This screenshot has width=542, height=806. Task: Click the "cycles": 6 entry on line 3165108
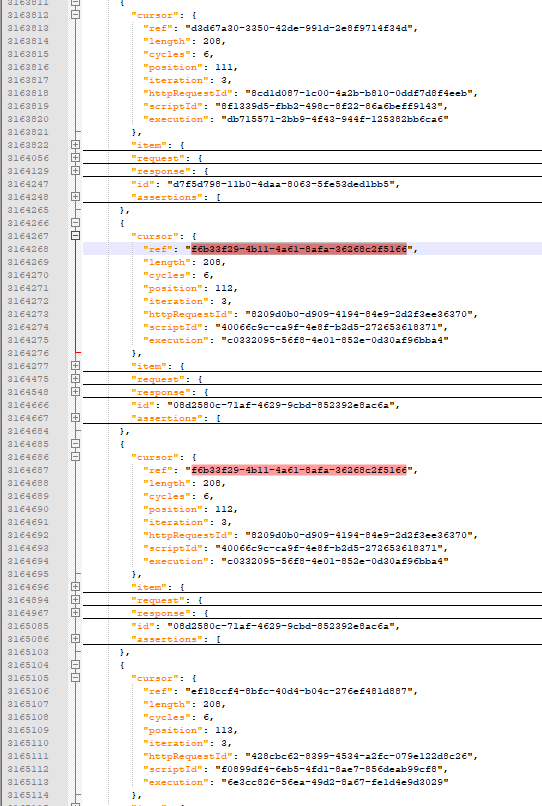(178, 718)
